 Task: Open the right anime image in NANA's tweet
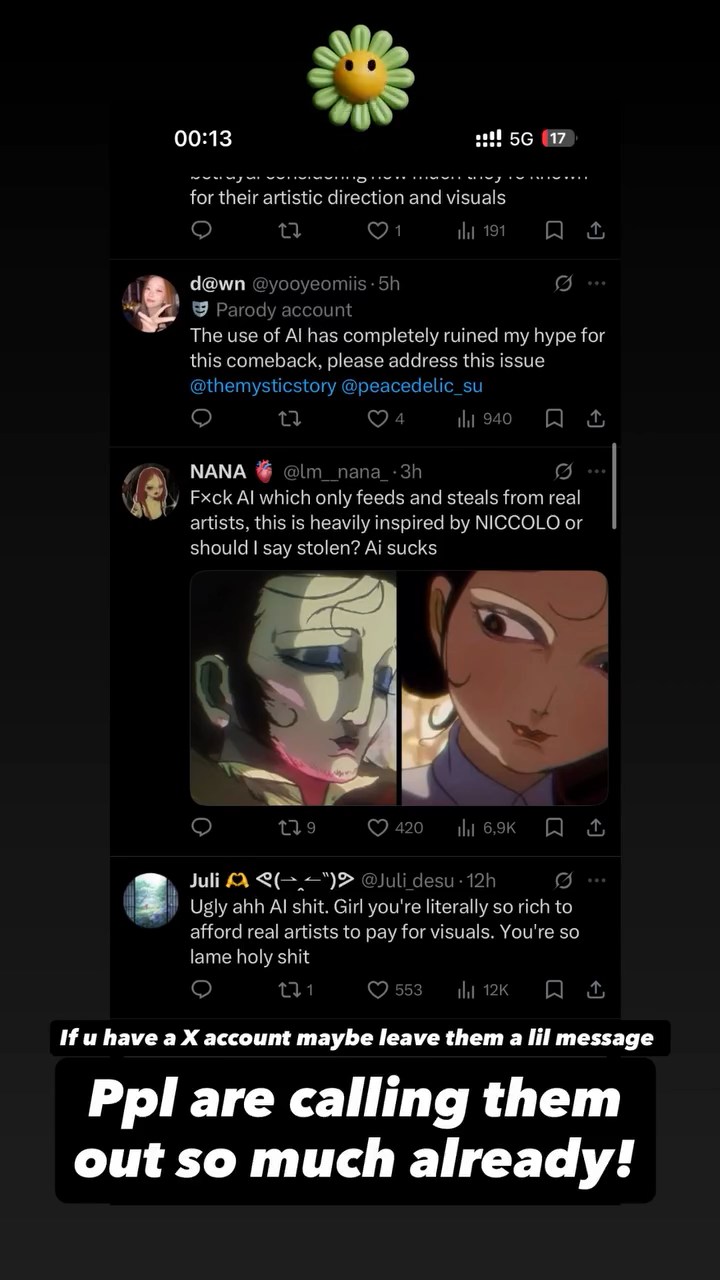pos(505,688)
